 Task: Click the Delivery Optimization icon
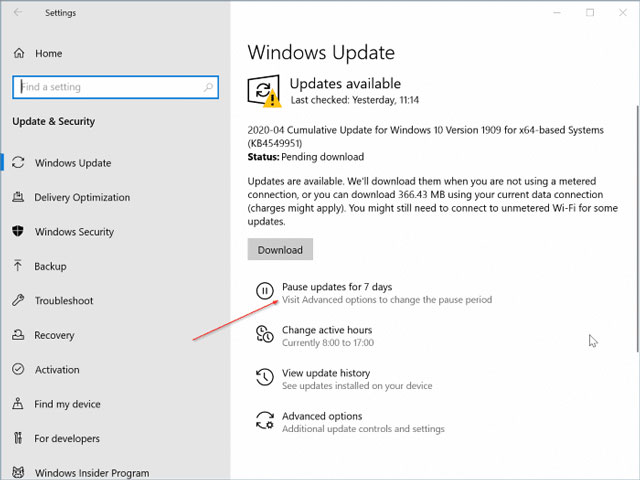click(18, 197)
